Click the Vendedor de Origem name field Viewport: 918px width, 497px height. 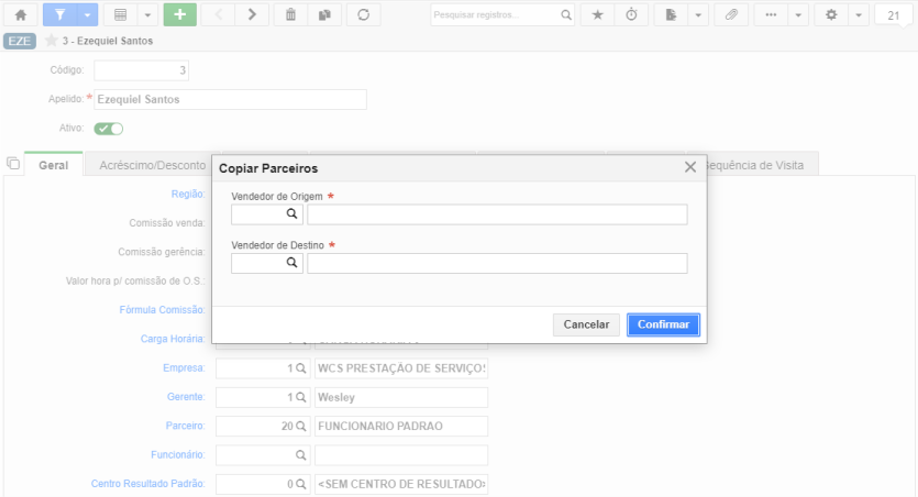point(497,214)
